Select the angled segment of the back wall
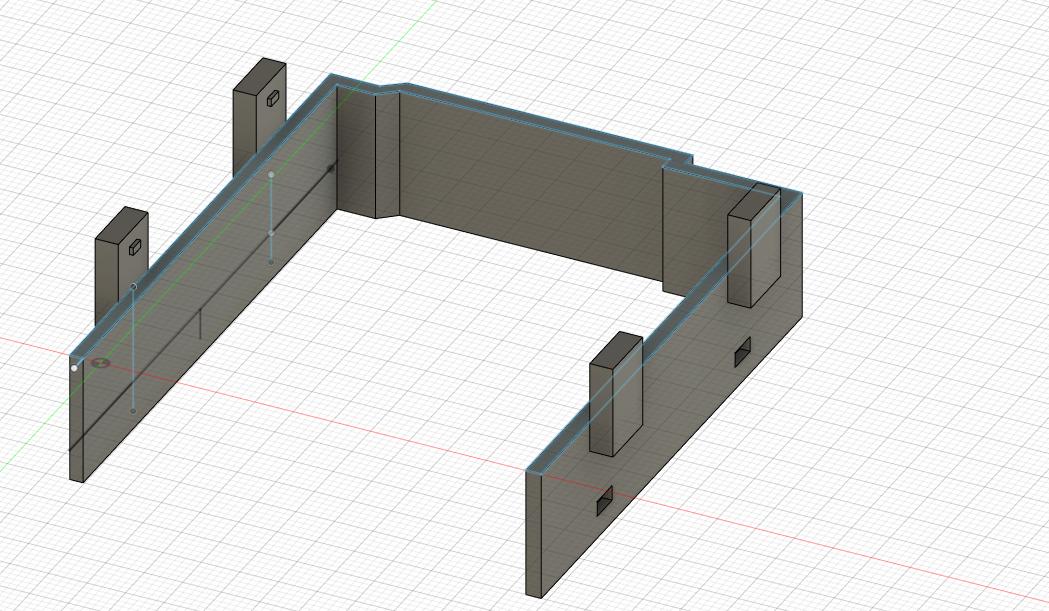Viewport: 1049px width, 611px height. [387, 155]
